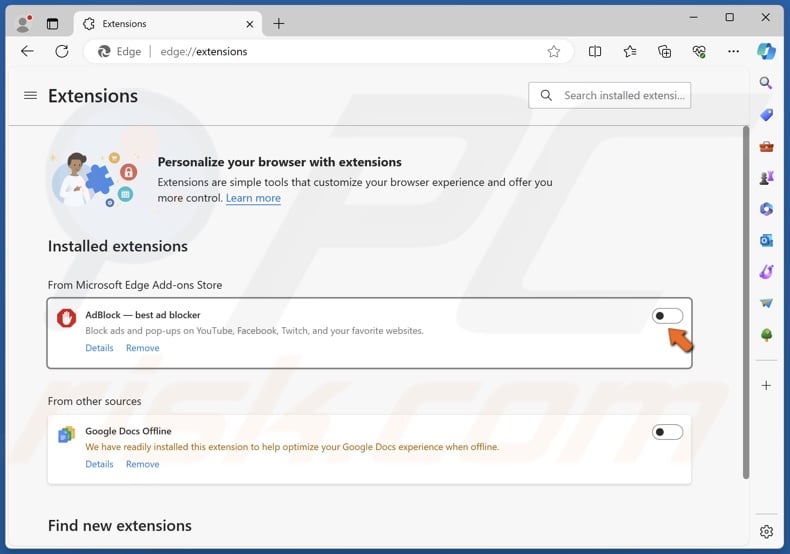This screenshot has height=554, width=790.
Task: Open sidebar Search icon
Action: click(766, 83)
